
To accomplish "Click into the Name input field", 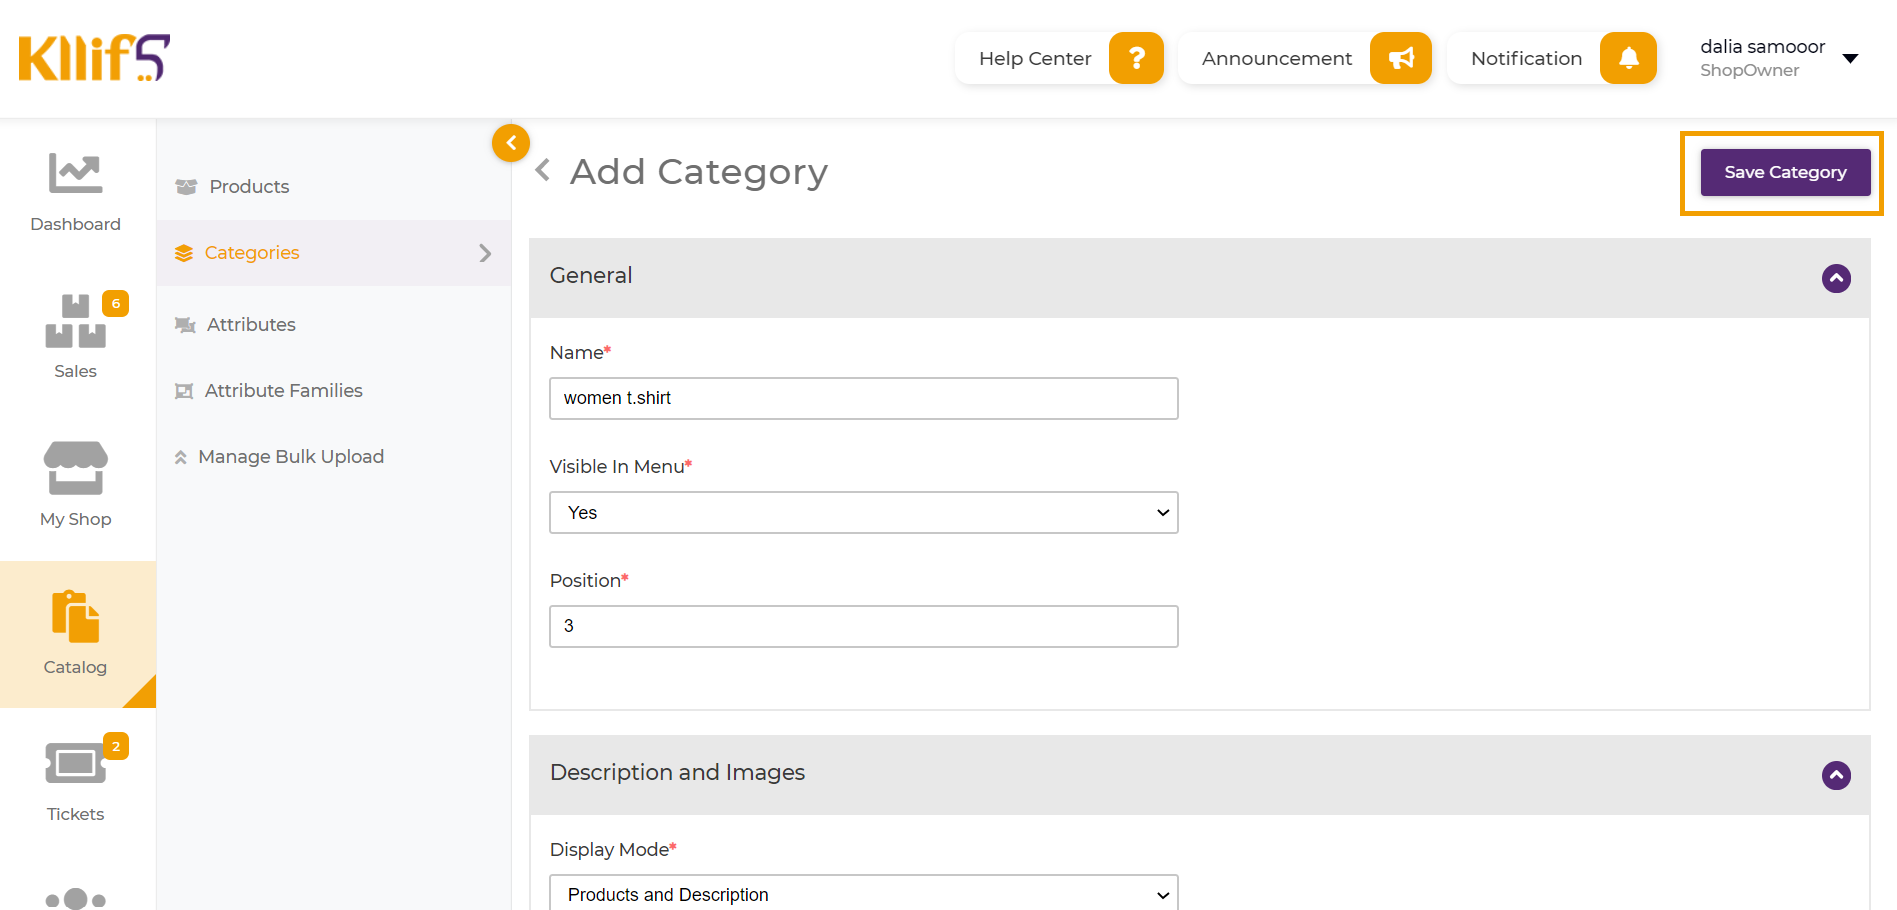I will tap(863, 398).
